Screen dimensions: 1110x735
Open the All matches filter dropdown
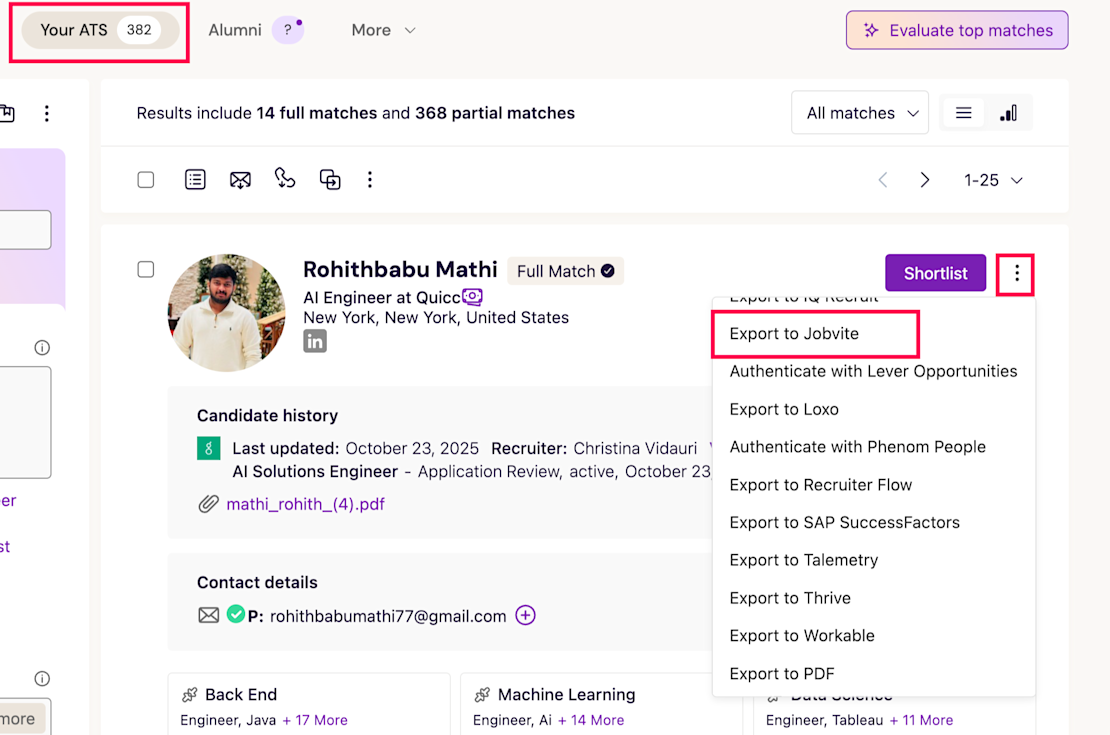(860, 113)
